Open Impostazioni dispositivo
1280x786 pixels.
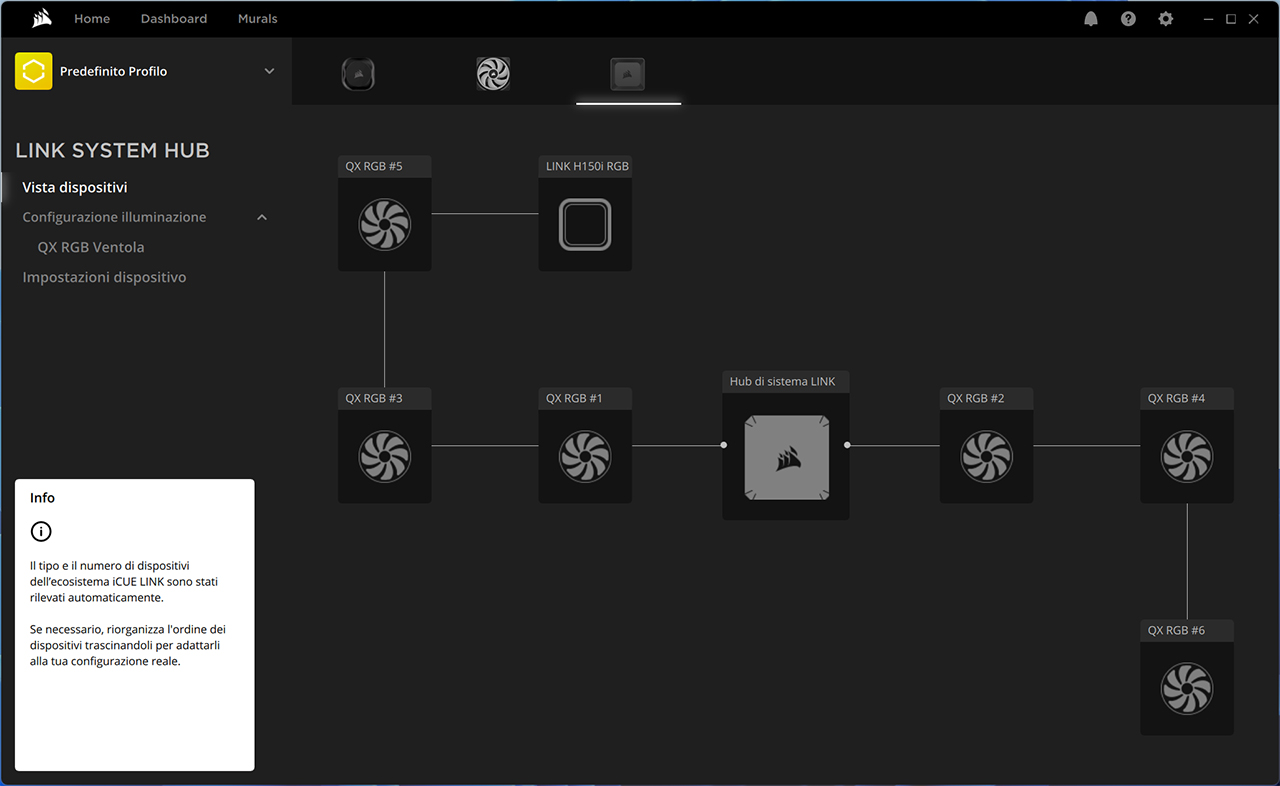[x=104, y=277]
